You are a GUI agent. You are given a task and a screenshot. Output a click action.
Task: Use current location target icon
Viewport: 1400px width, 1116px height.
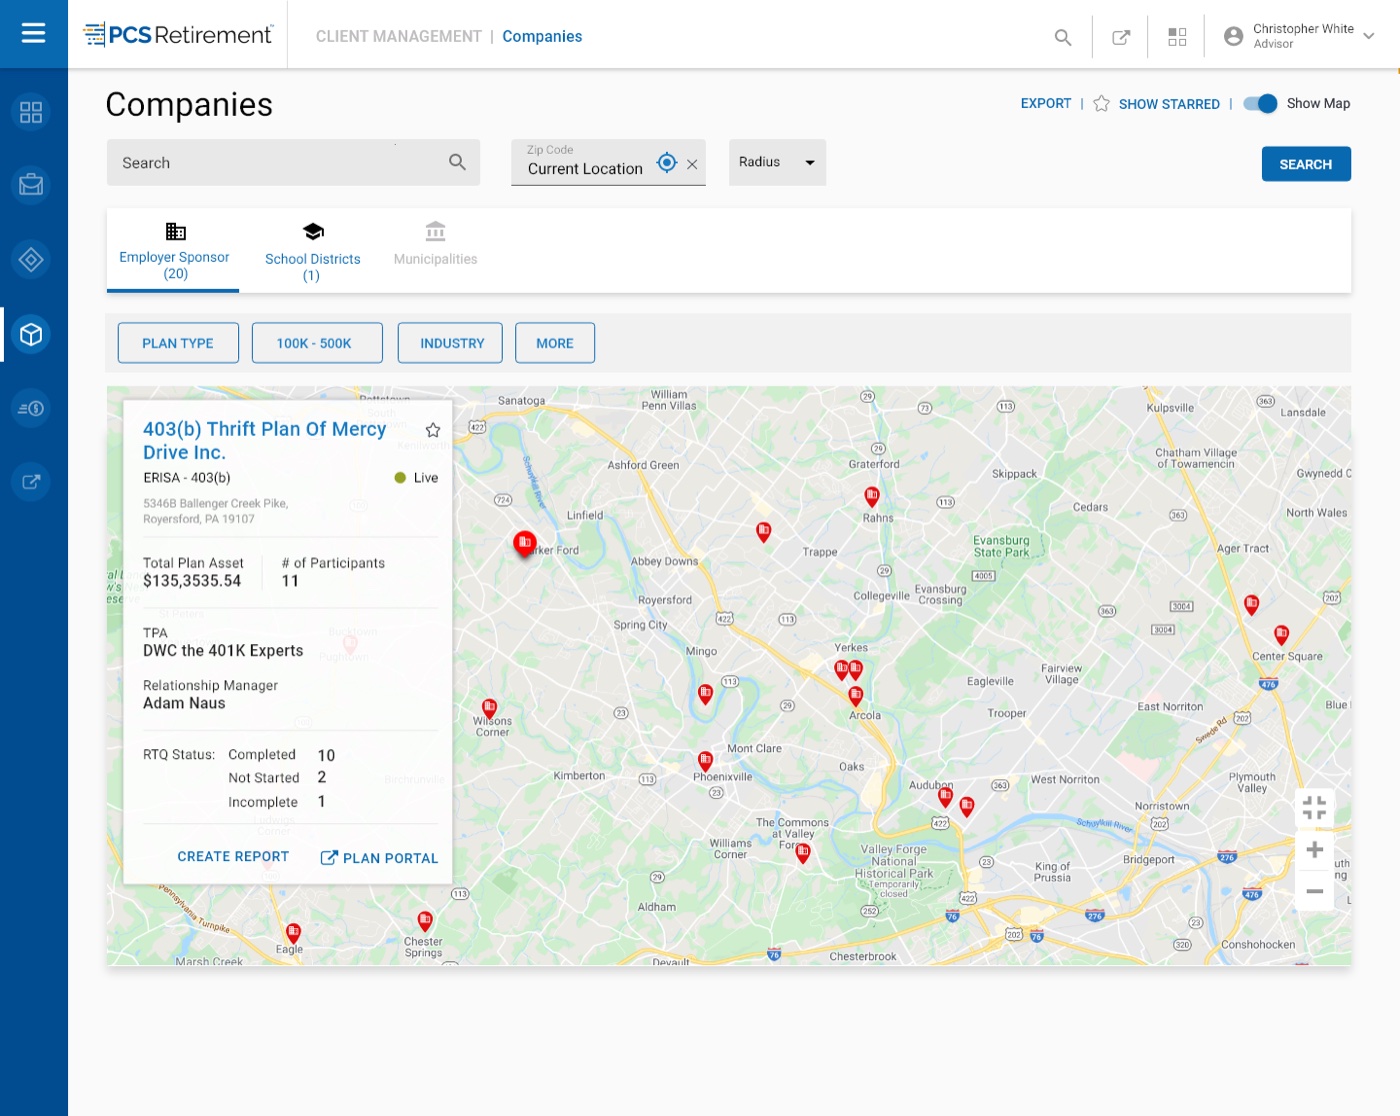(x=667, y=162)
